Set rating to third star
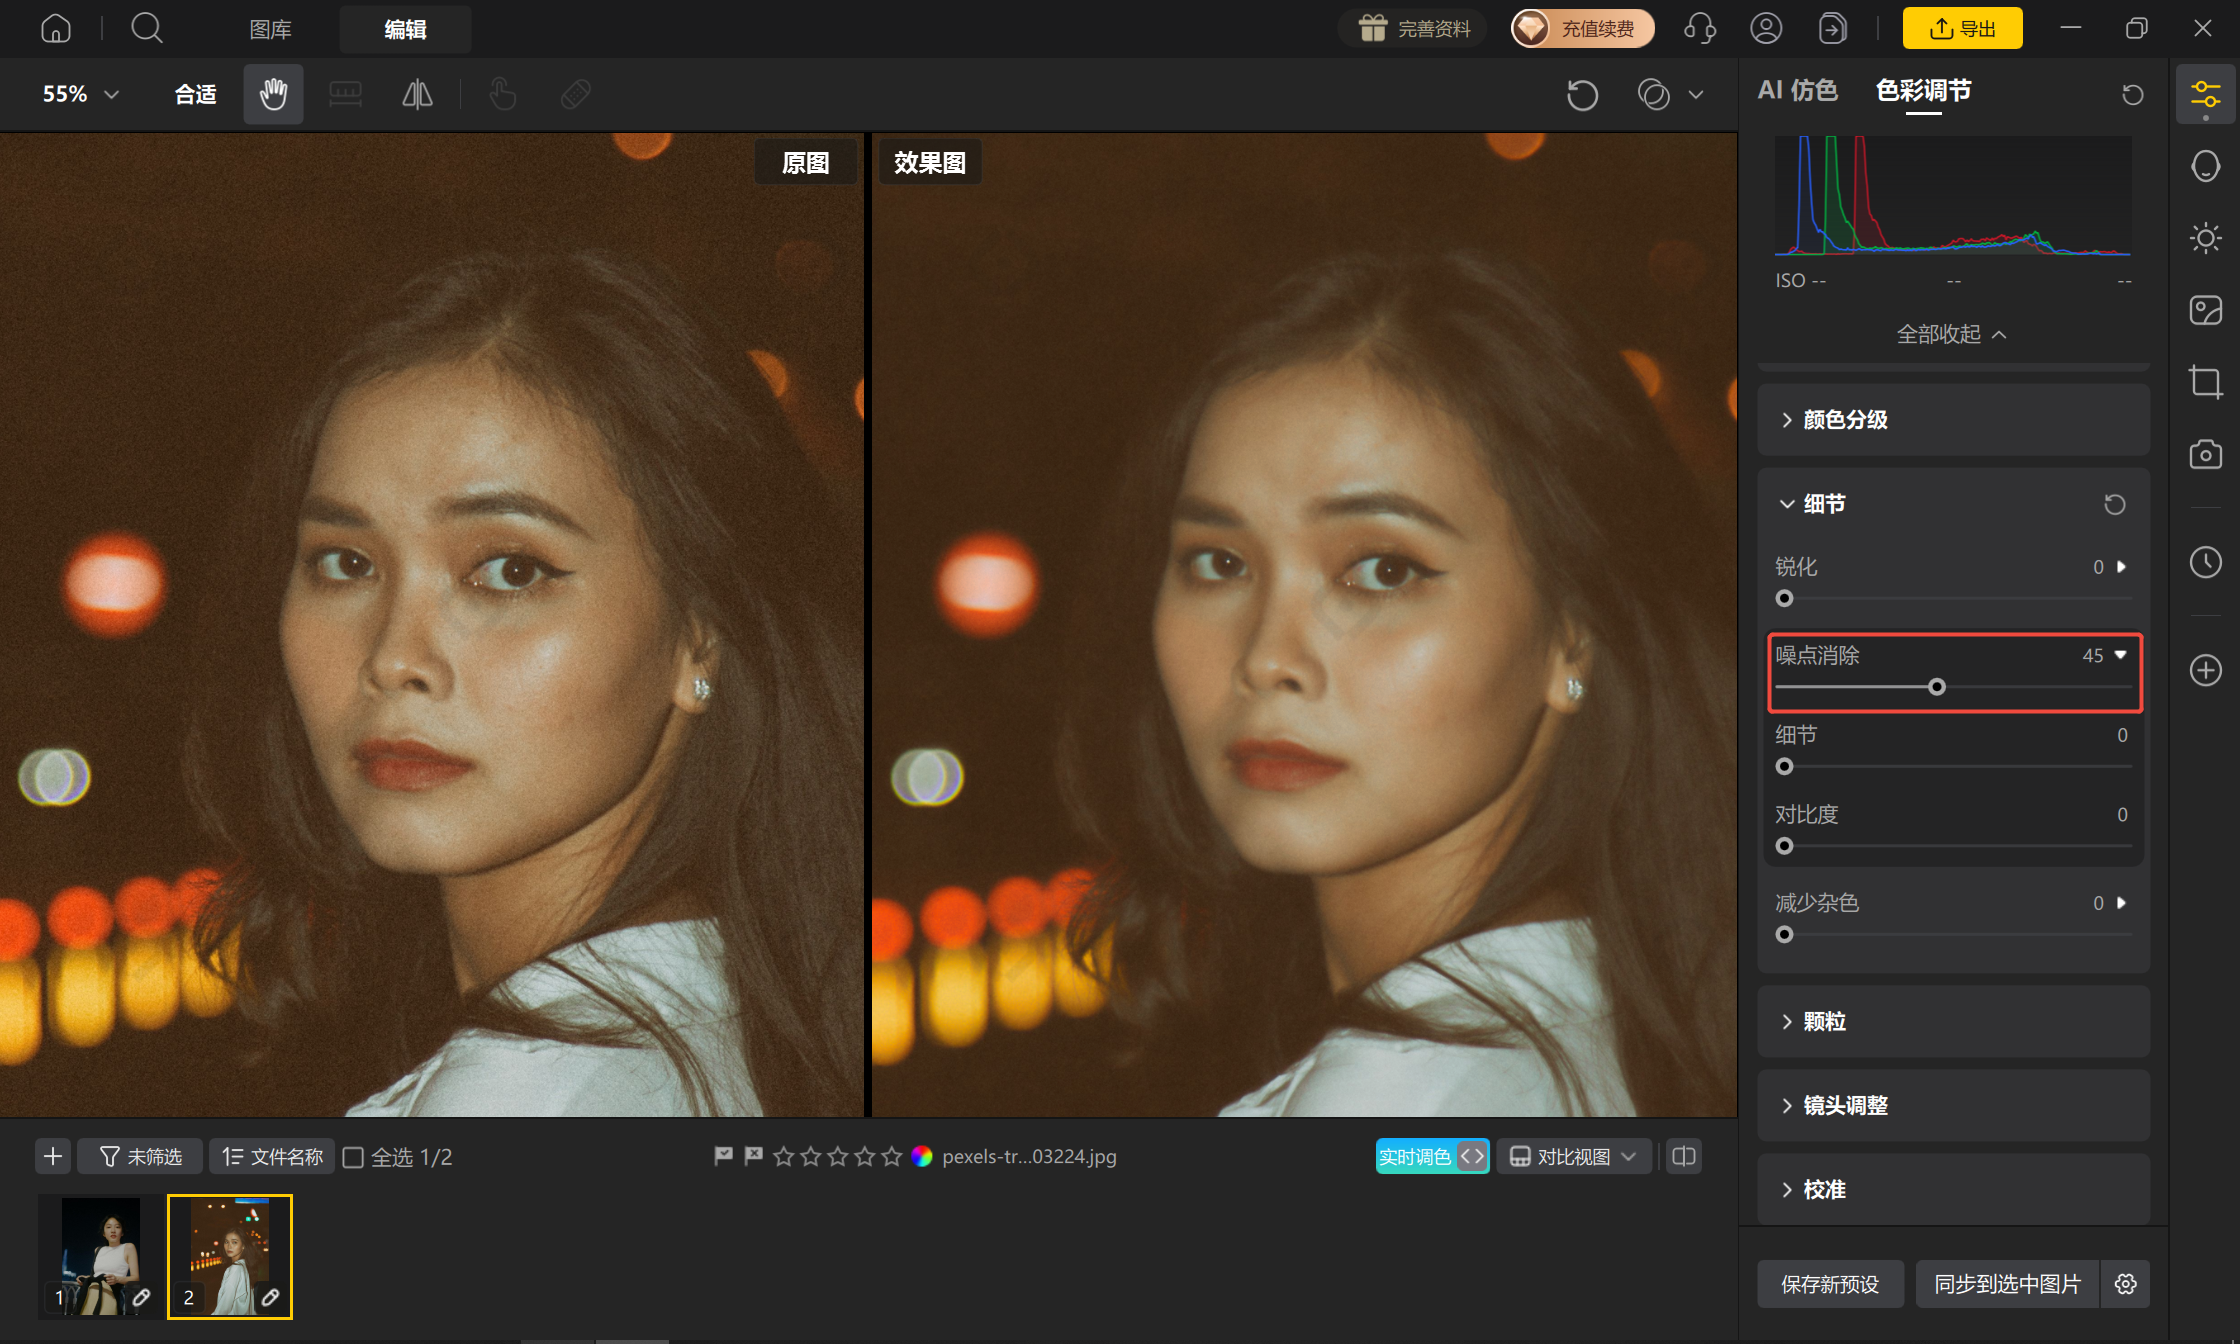Image resolution: width=2240 pixels, height=1344 pixels. [x=837, y=1157]
